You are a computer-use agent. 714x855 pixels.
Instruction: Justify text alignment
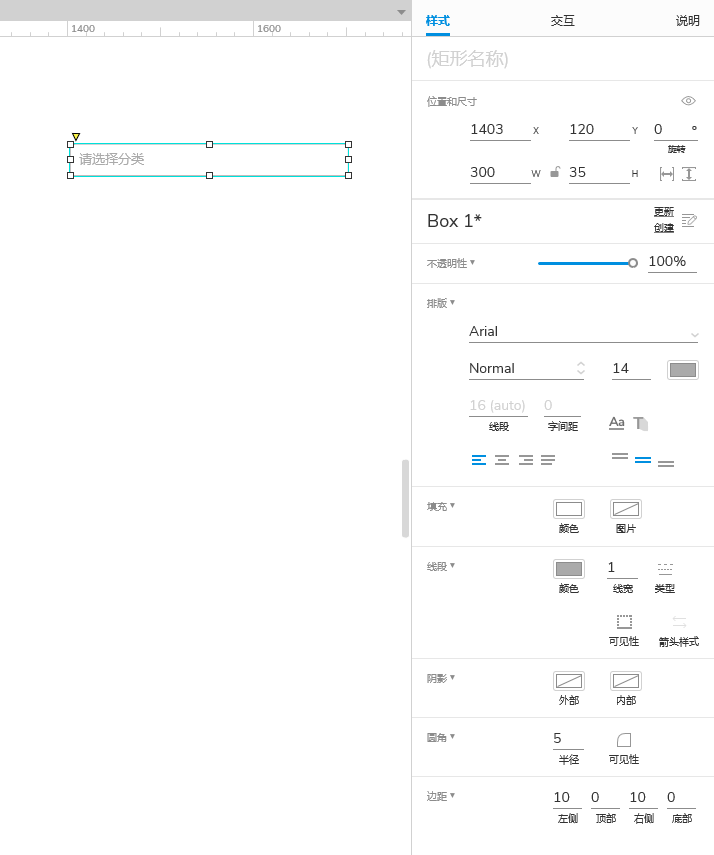pyautogui.click(x=548, y=460)
